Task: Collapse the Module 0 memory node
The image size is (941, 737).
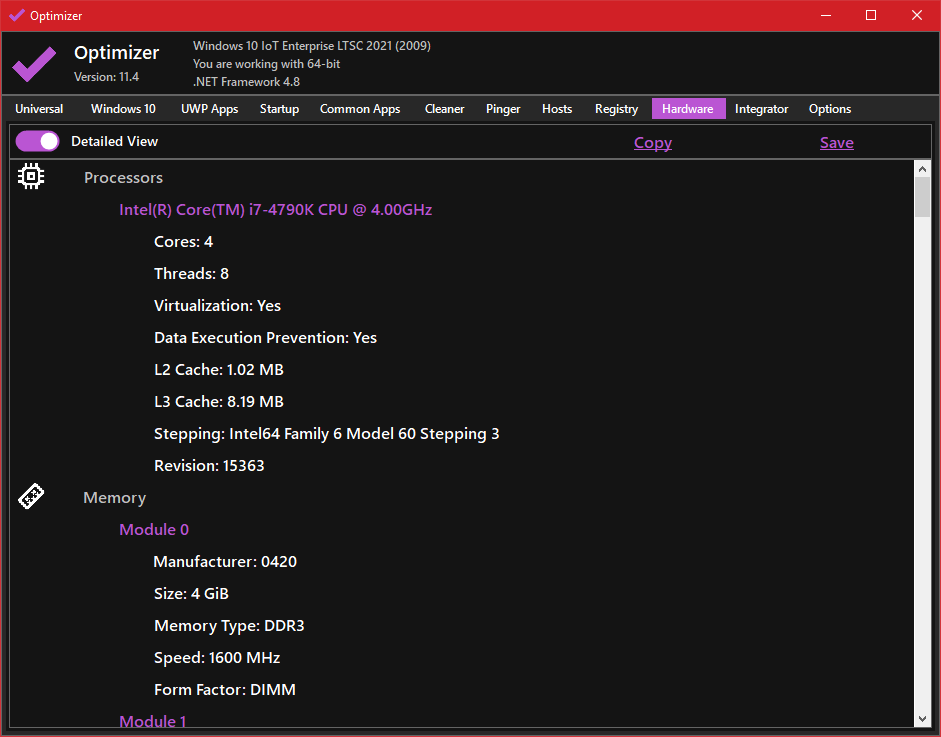Action: click(x=154, y=530)
